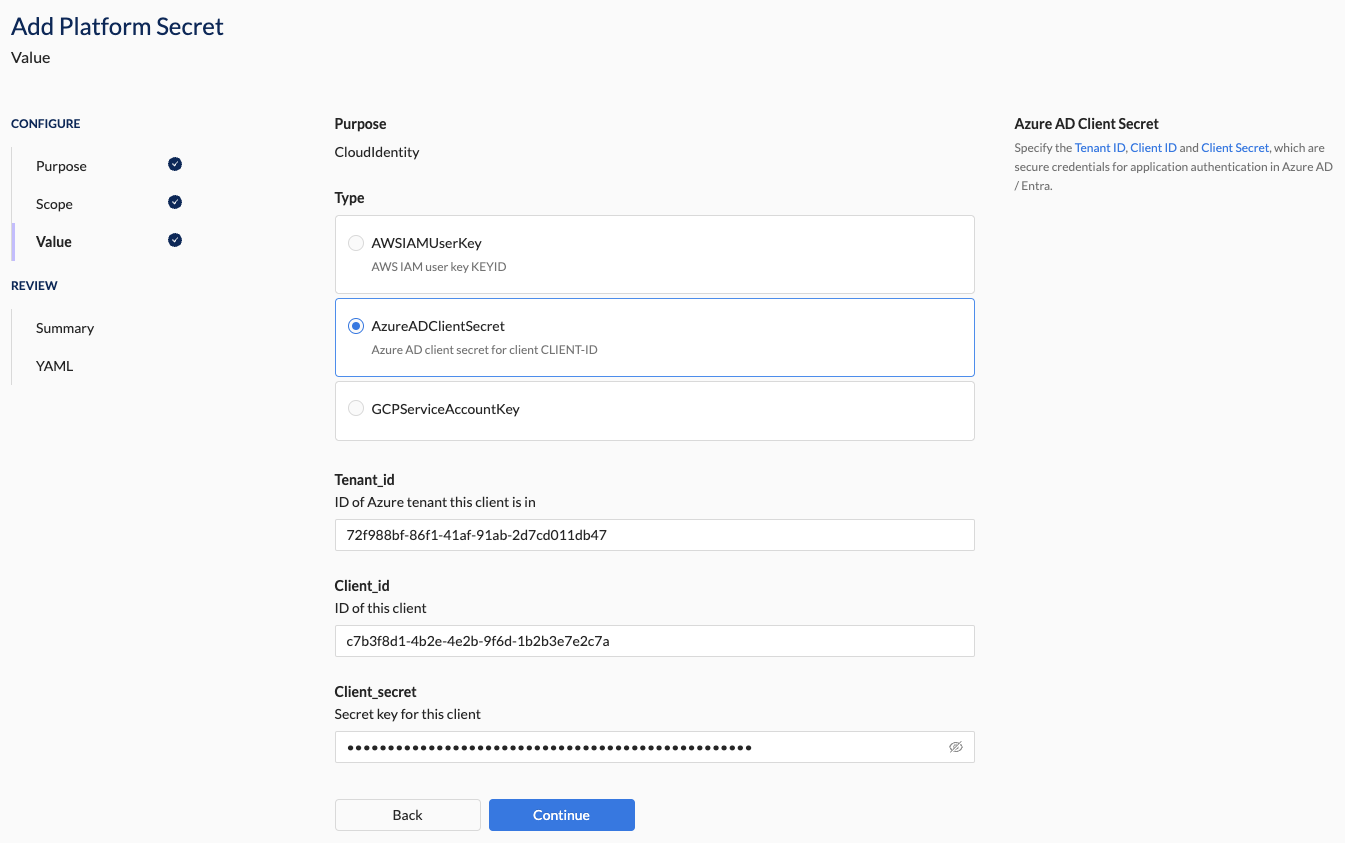The width and height of the screenshot is (1345, 843).
Task: Click the Value step checkmark icon
Action: [175, 240]
